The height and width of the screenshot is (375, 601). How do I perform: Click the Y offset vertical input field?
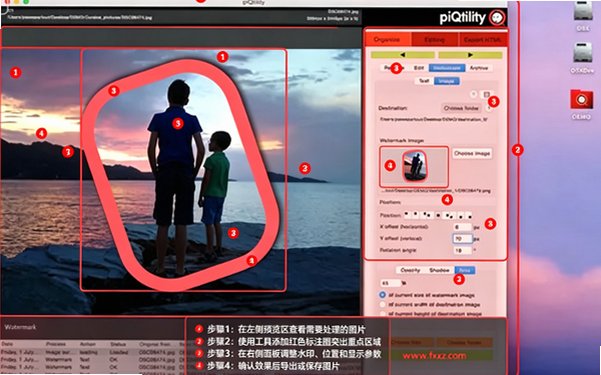pos(463,238)
